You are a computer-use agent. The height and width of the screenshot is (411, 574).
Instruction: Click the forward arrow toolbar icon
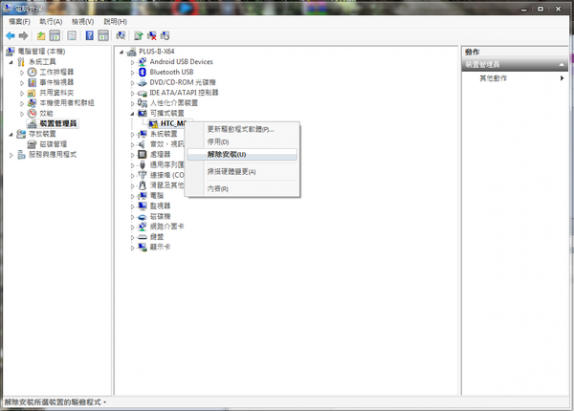pyautogui.click(x=23, y=36)
